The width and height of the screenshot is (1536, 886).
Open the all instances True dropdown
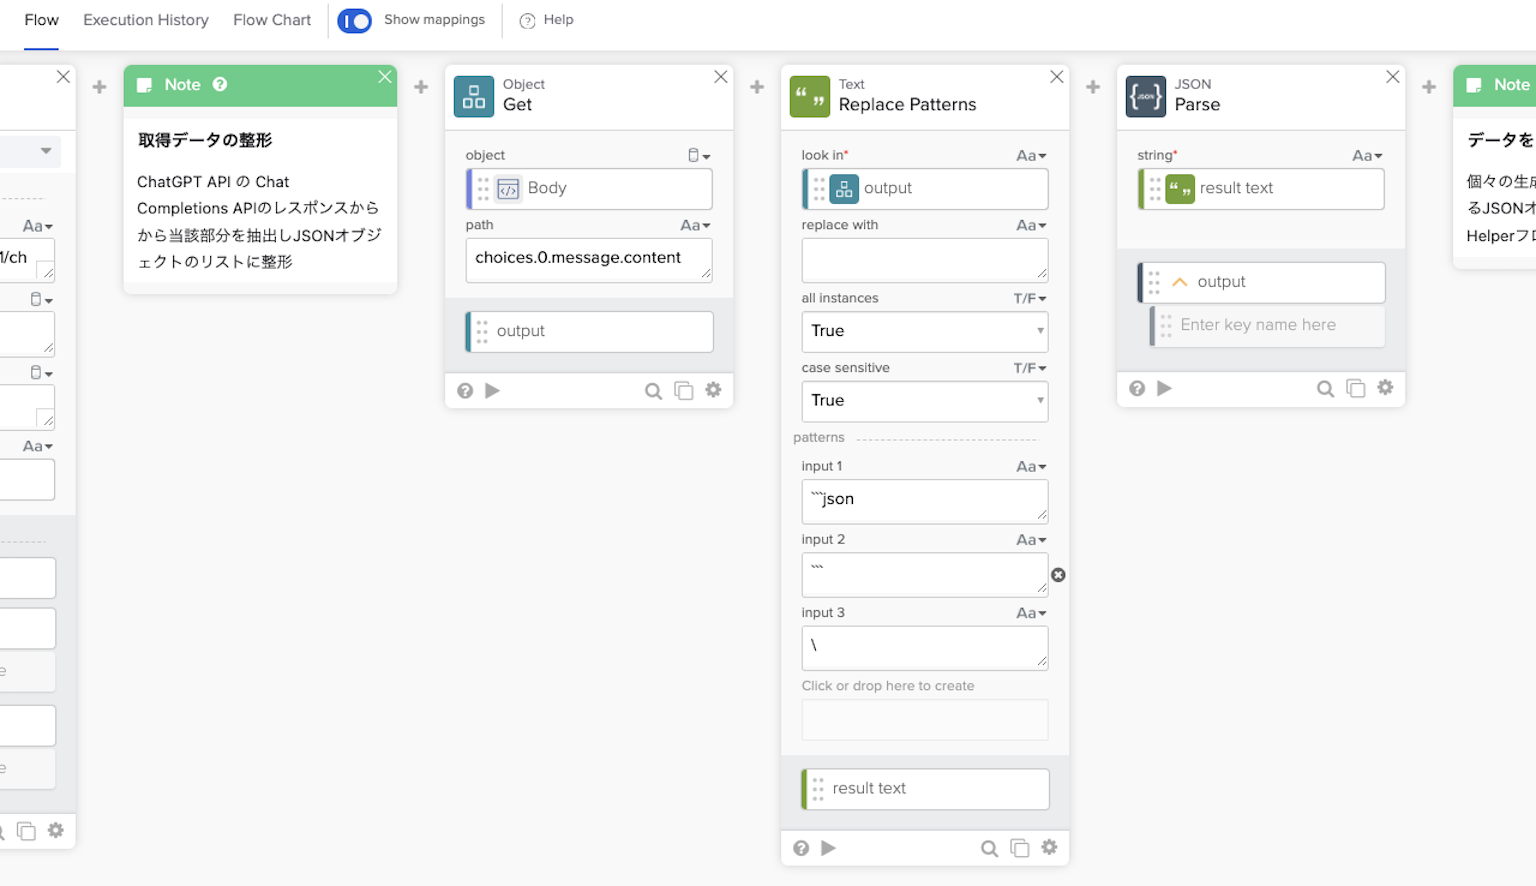[924, 331]
